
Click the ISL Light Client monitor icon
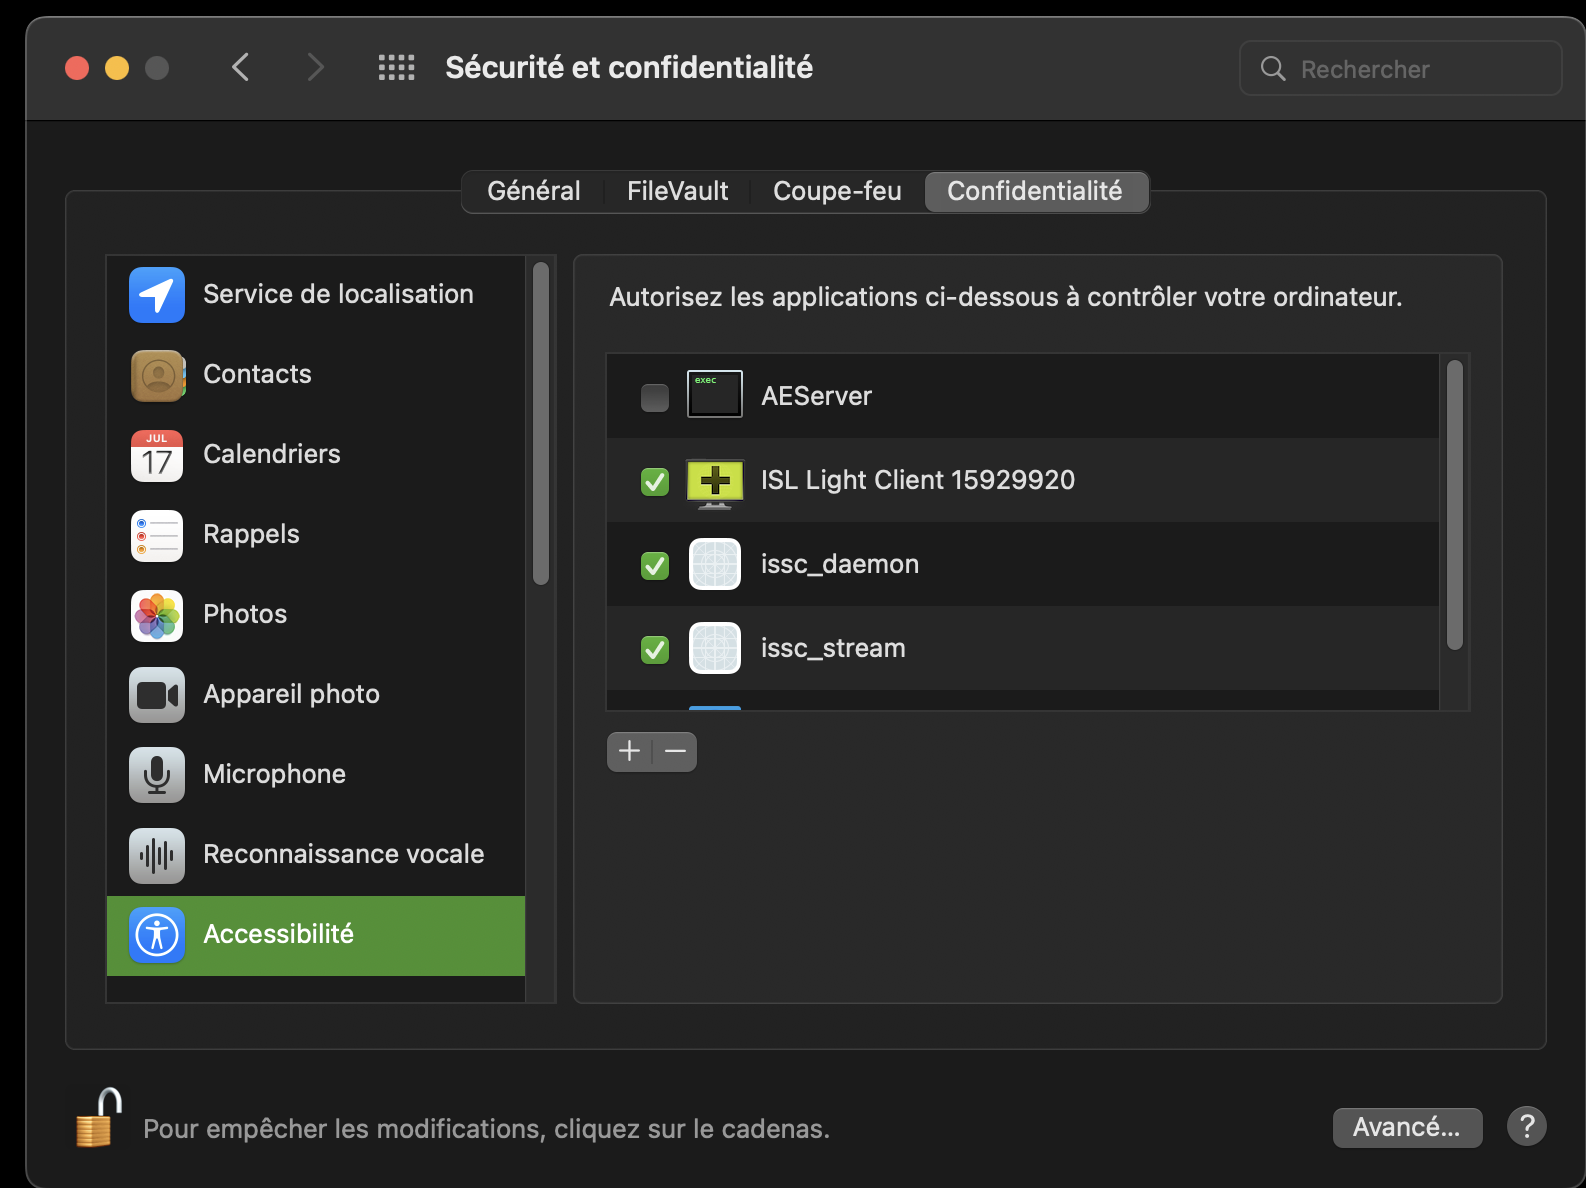(715, 482)
